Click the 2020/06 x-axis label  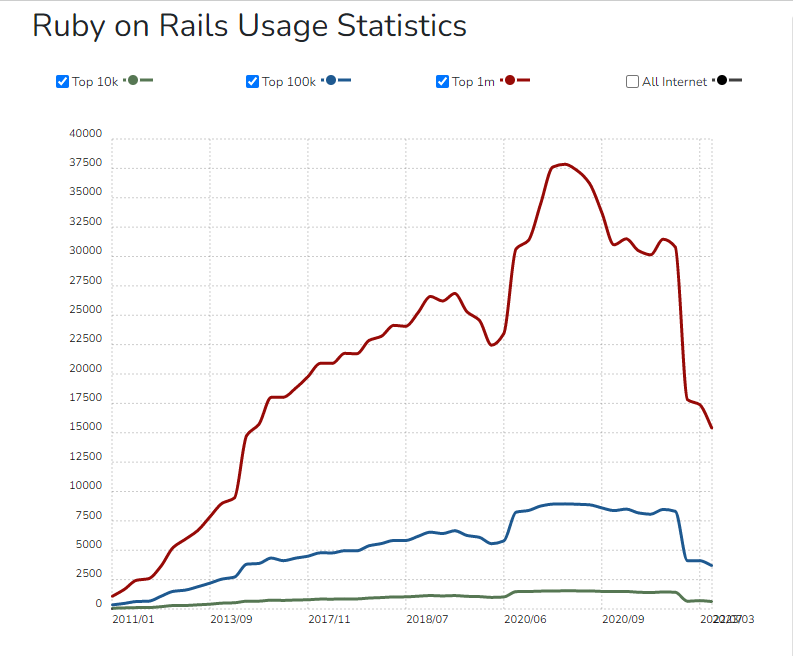(525, 620)
